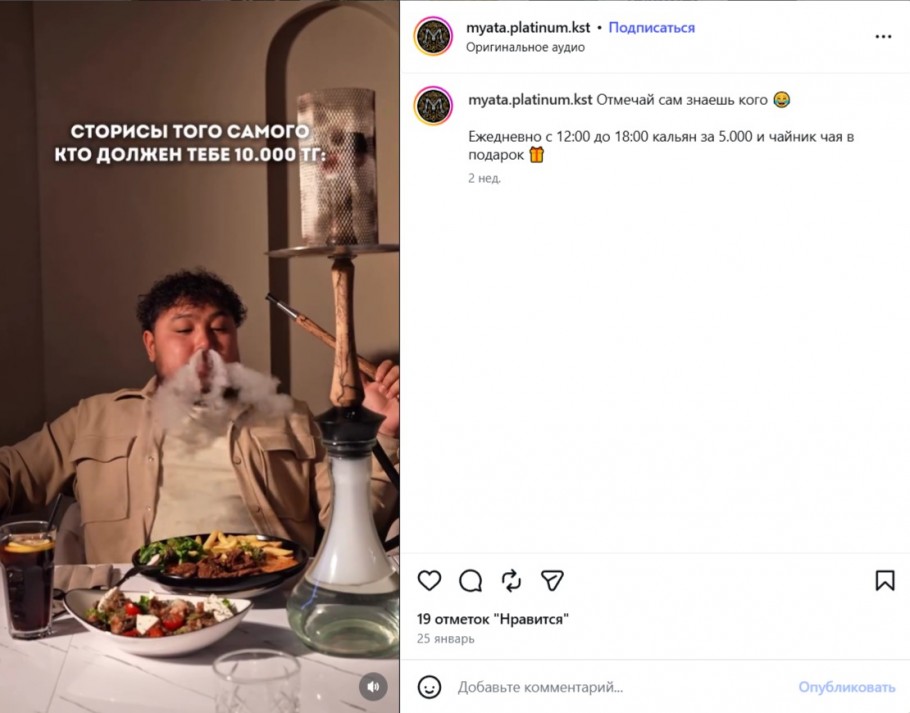This screenshot has width=910, height=713.
Task: Open myata.platinum.kst profile from header
Action: point(528,28)
